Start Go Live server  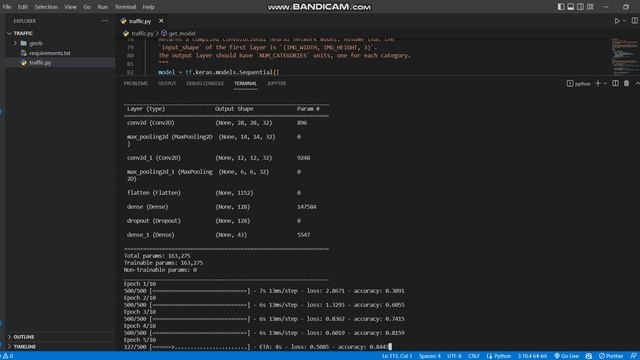566,356
